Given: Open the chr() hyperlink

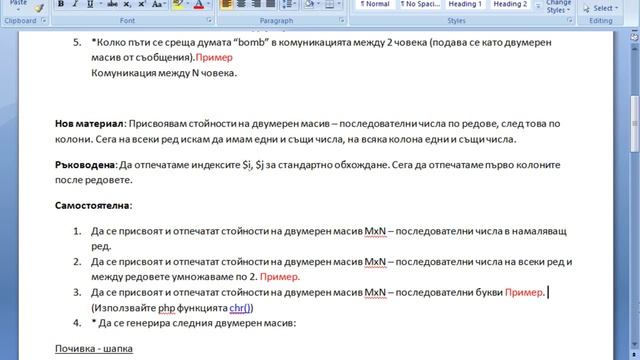Looking at the screenshot, I should point(240,308).
